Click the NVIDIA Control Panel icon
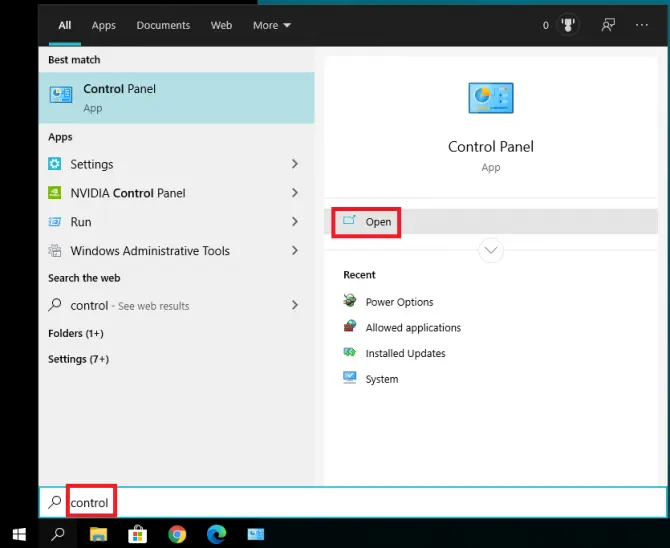This screenshot has width=670, height=548. tap(54, 193)
